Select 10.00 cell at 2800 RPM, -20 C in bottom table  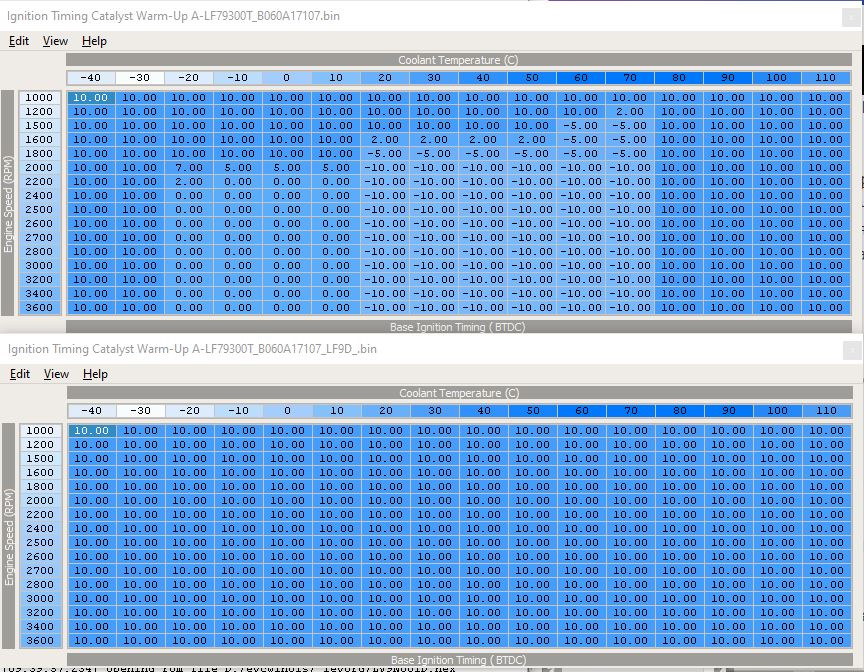(190, 584)
